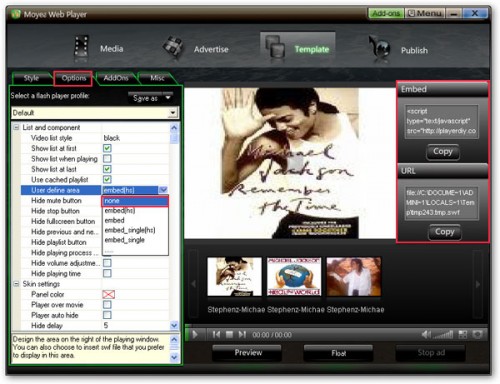The height and width of the screenshot is (384, 500).
Task: Toggle Hide volume adjustment checkbox
Action: tap(107, 263)
